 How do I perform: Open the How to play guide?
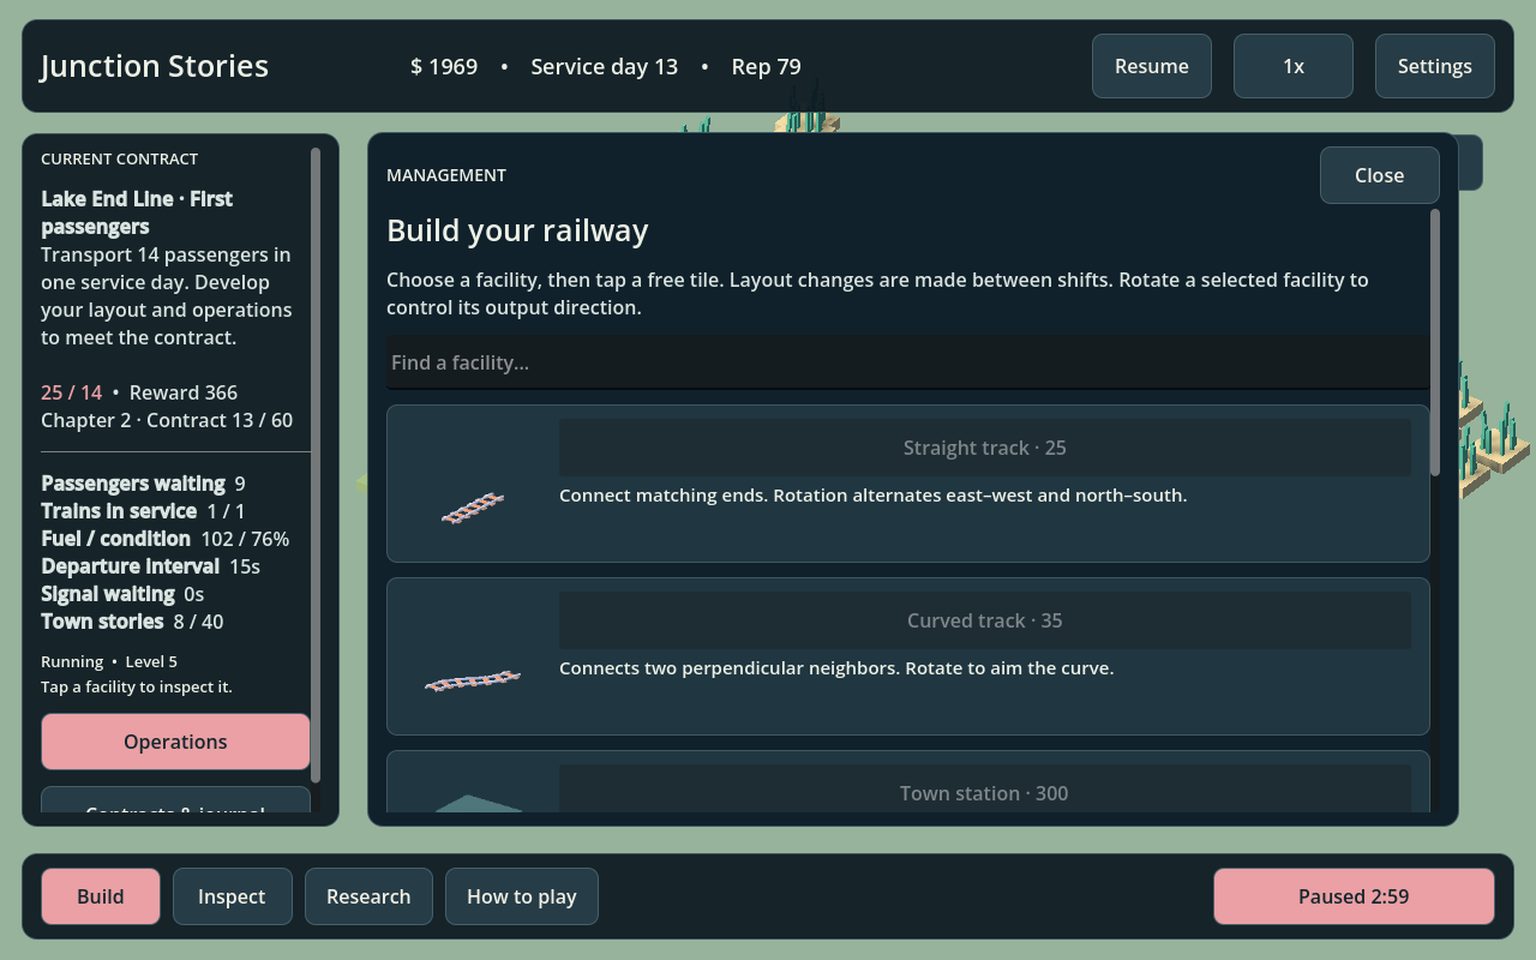point(522,896)
